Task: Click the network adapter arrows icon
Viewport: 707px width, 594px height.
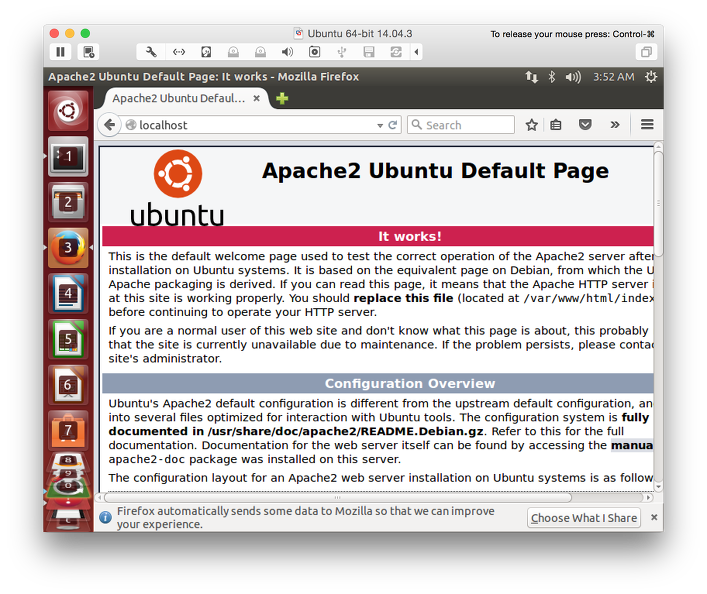Action: click(179, 52)
